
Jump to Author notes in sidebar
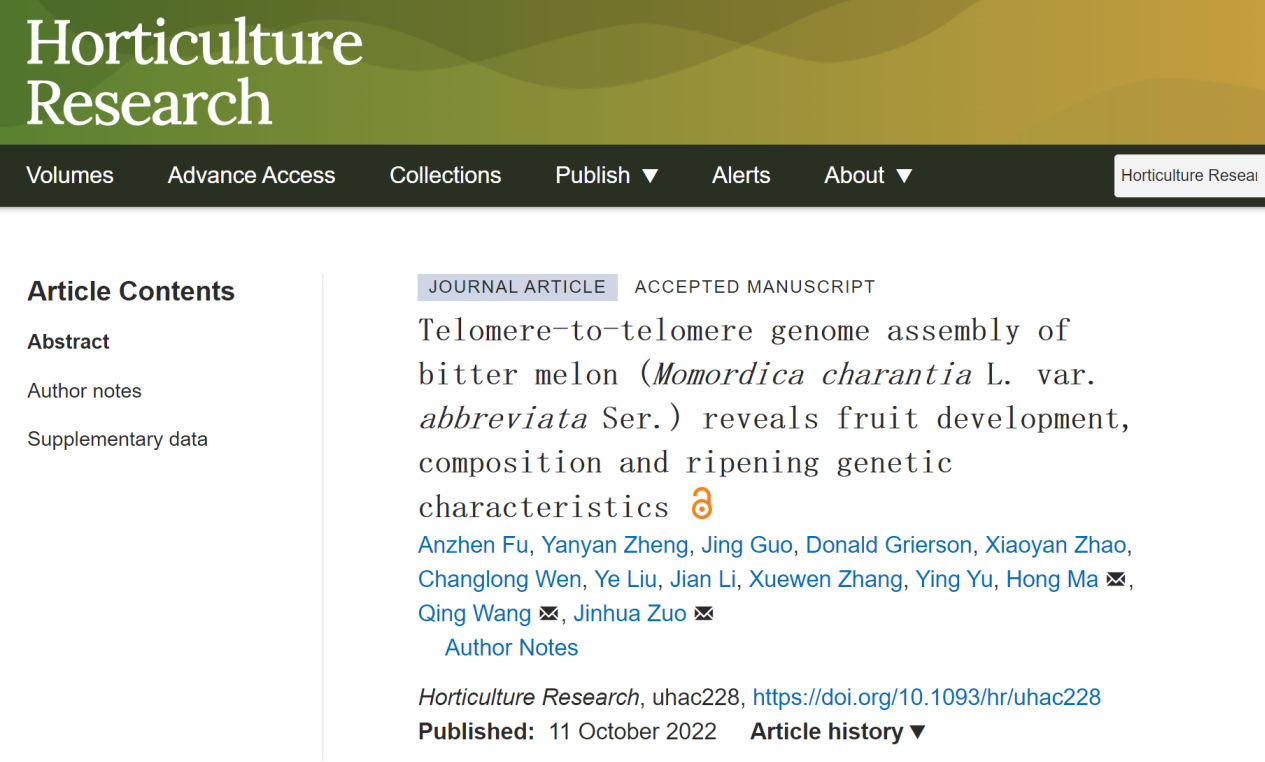(x=84, y=391)
